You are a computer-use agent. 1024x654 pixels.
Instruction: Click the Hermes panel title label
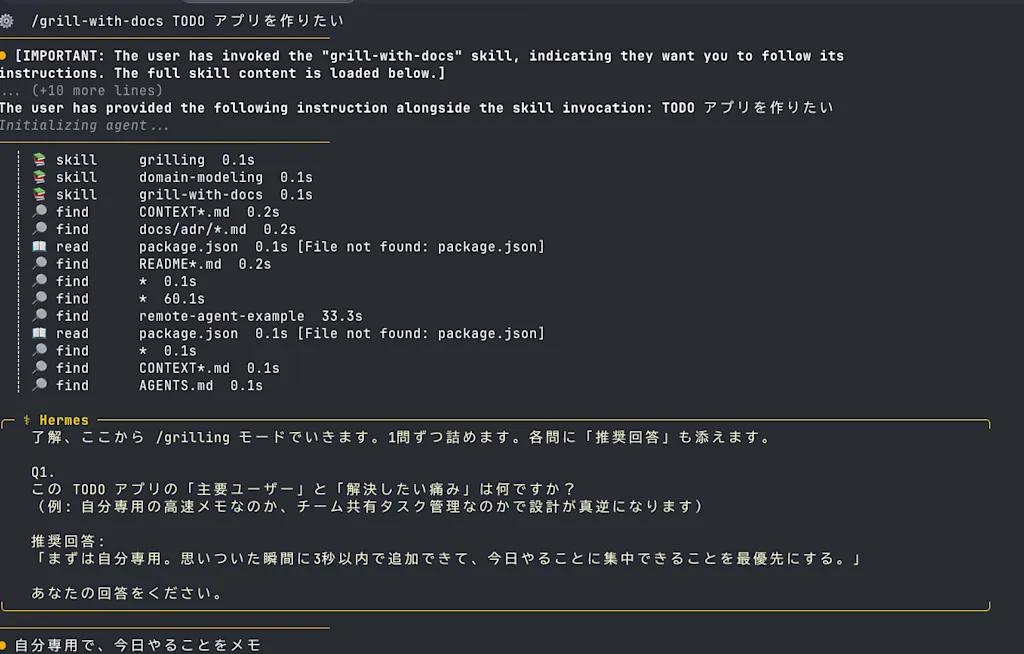tap(64, 420)
